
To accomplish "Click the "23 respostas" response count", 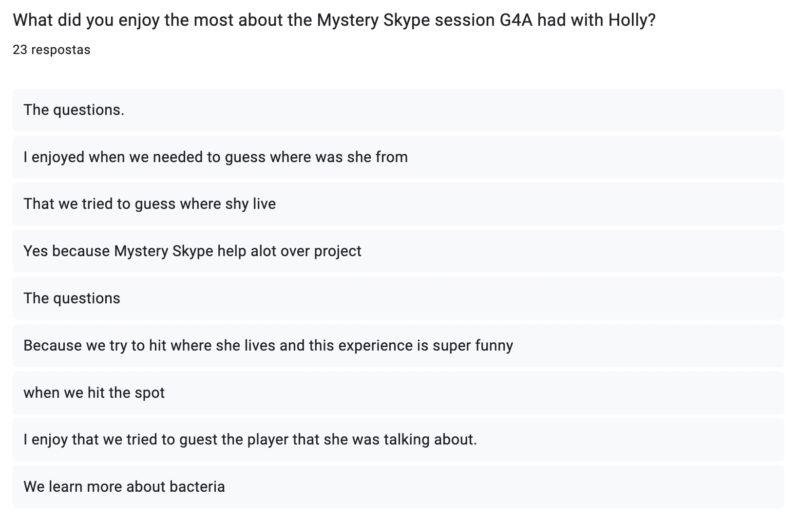I will point(51,49).
